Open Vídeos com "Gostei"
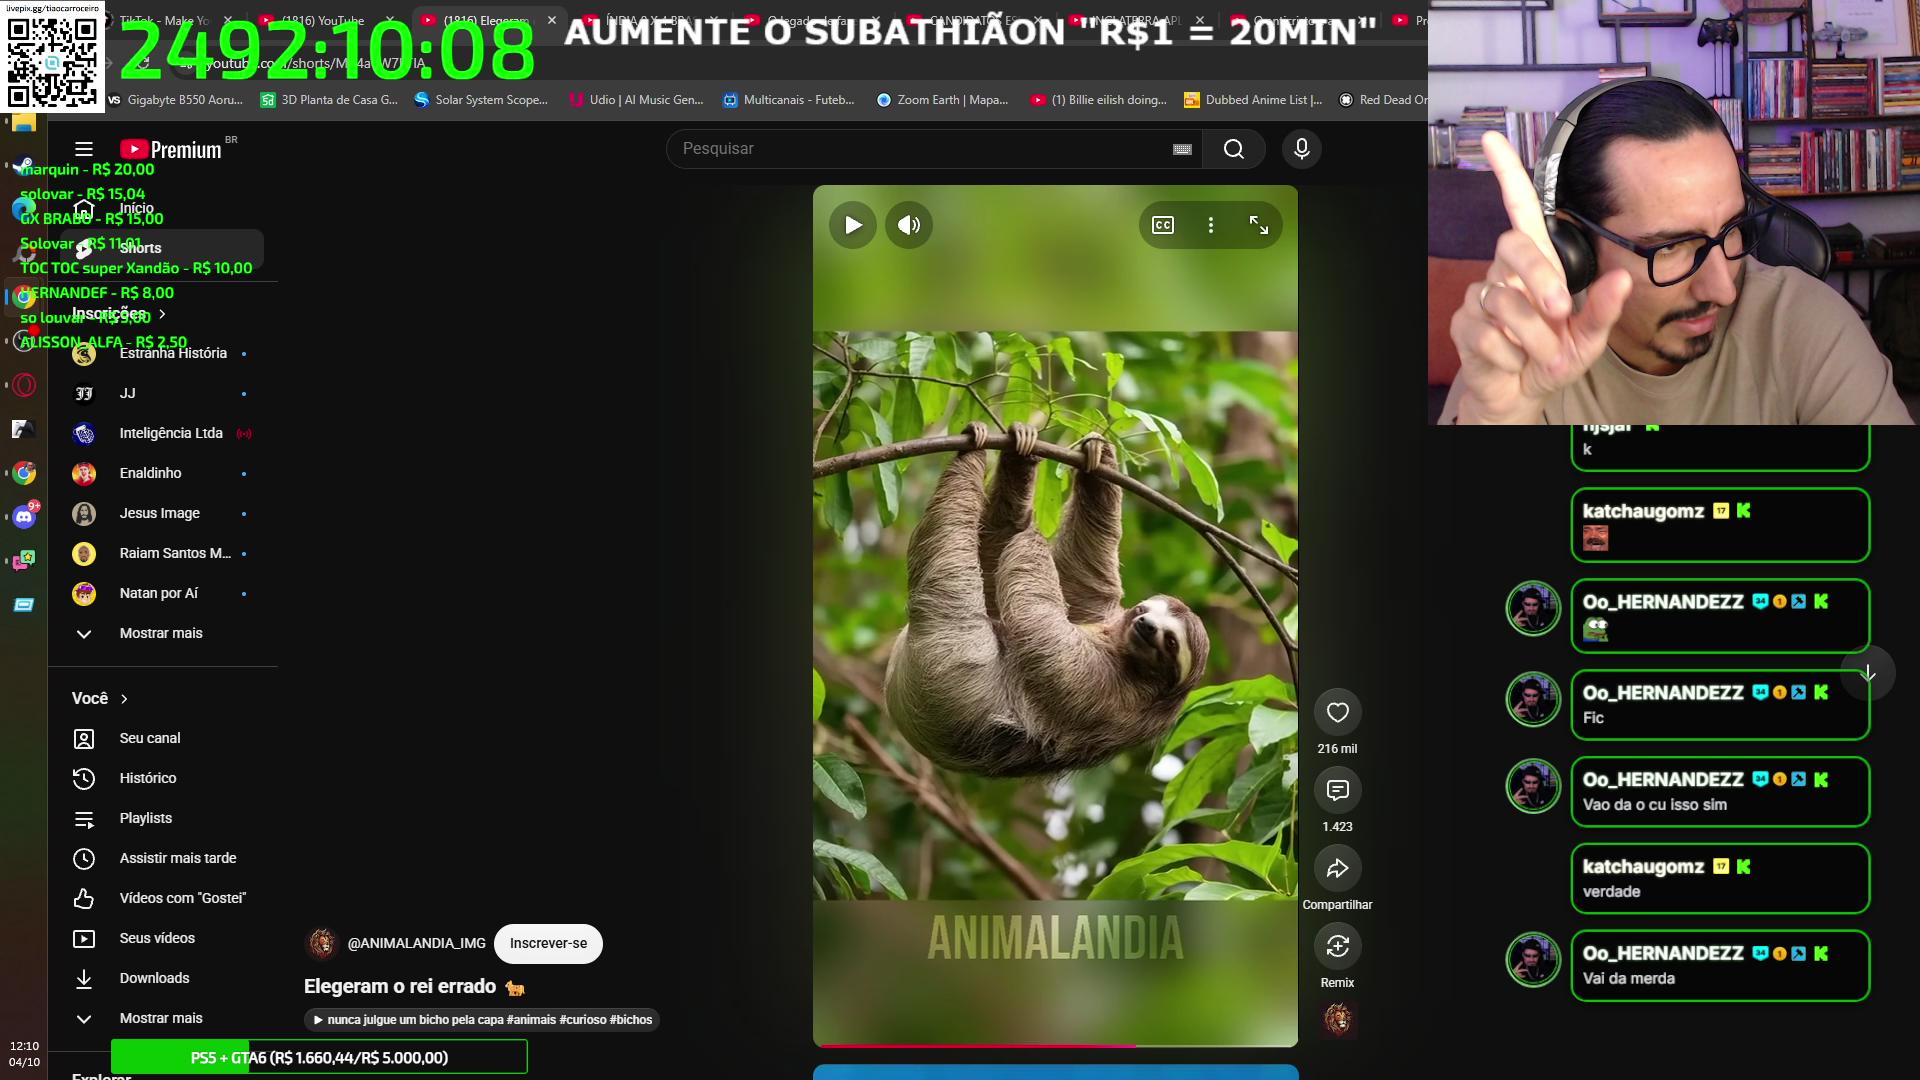 click(x=160, y=898)
